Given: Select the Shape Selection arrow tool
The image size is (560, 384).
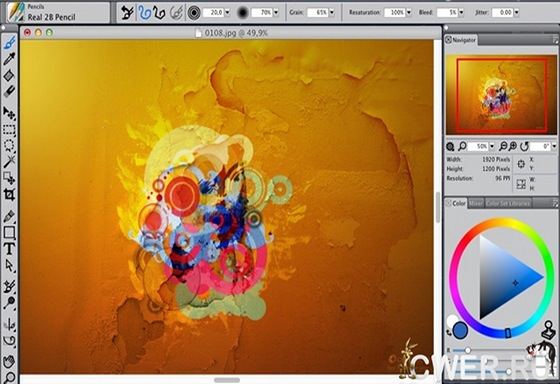Looking at the screenshot, I should click(x=9, y=265).
